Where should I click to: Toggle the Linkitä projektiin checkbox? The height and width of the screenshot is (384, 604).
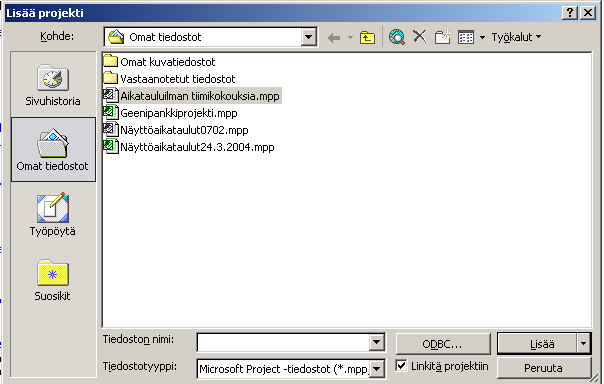pyautogui.click(x=401, y=366)
